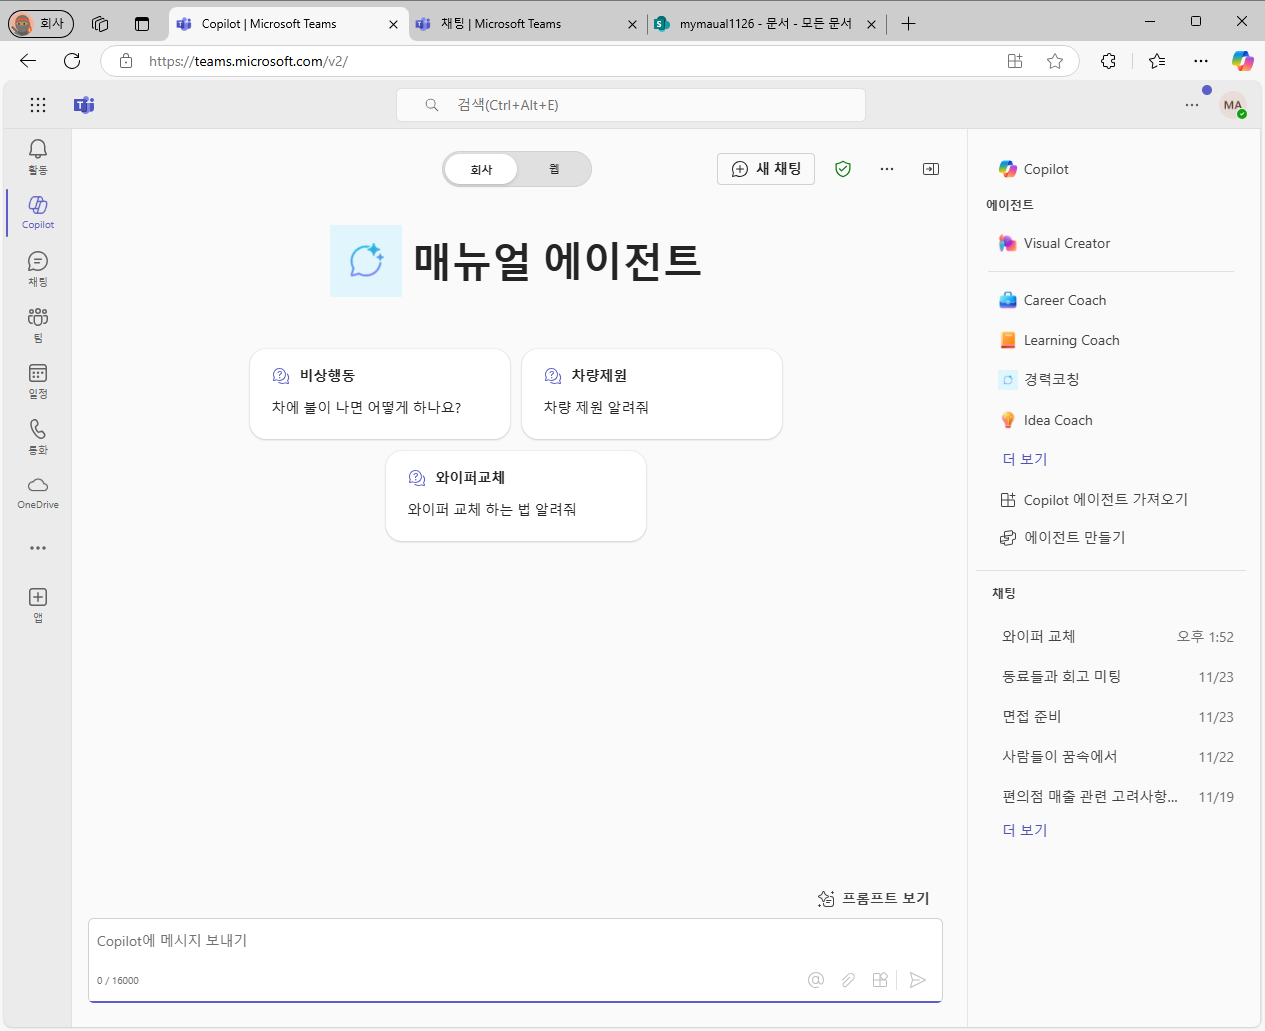Select the 차량제원 prompt card

click(x=652, y=394)
